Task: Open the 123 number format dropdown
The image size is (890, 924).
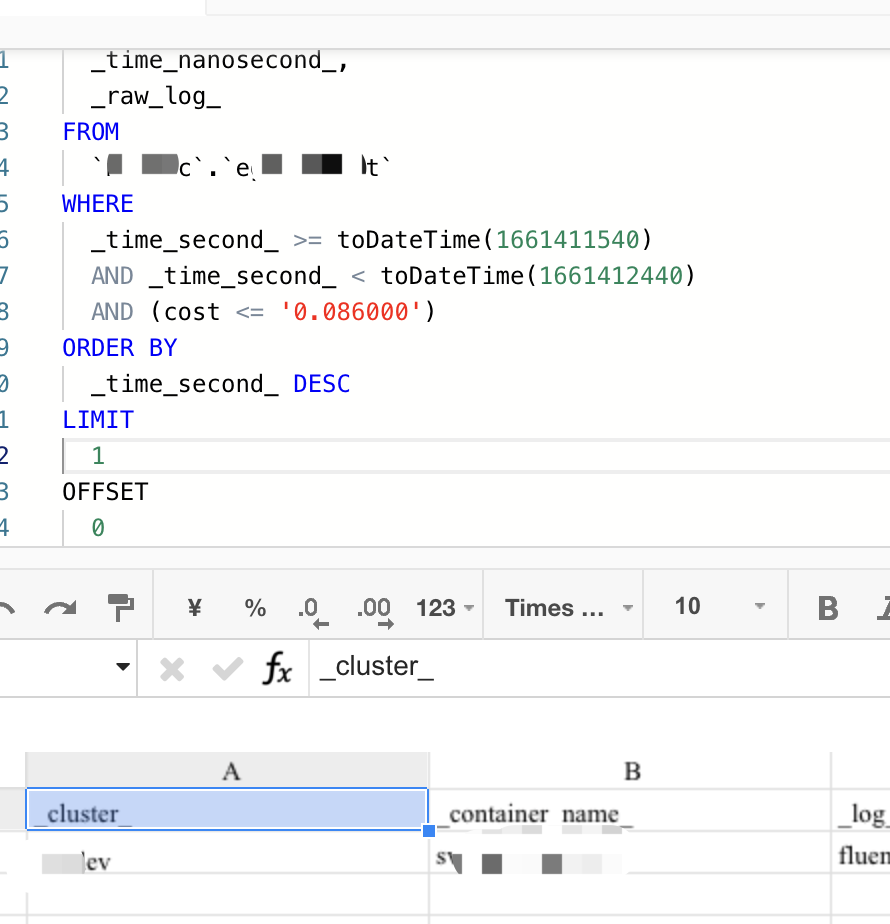Action: (445, 608)
